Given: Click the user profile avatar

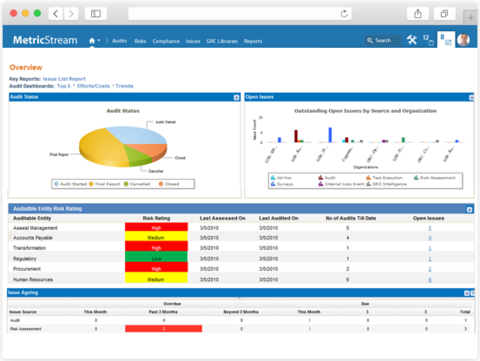Looking at the screenshot, I should pos(463,40).
